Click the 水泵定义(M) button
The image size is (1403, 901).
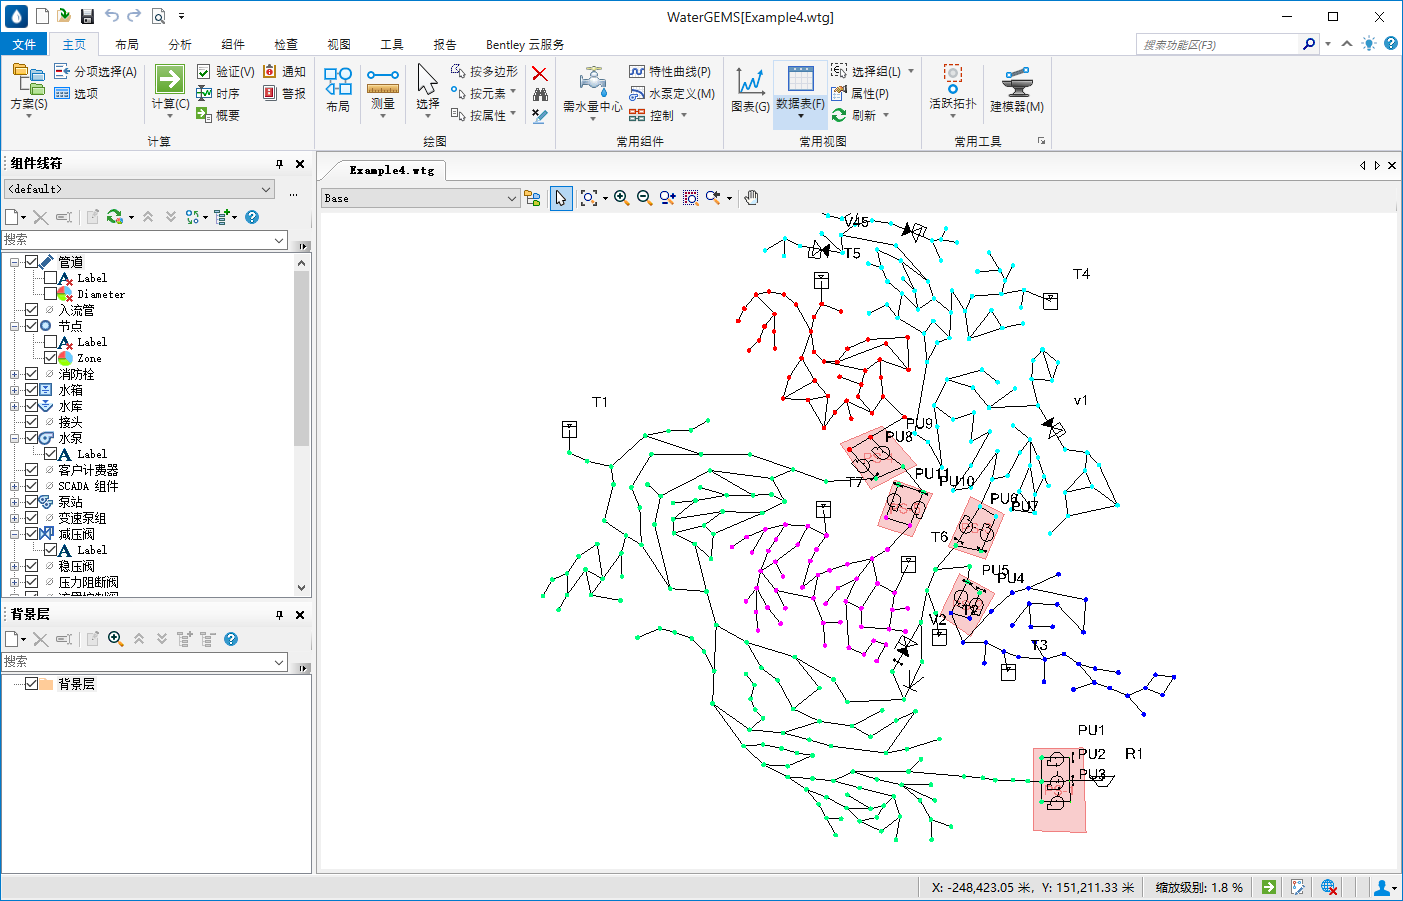coord(672,94)
